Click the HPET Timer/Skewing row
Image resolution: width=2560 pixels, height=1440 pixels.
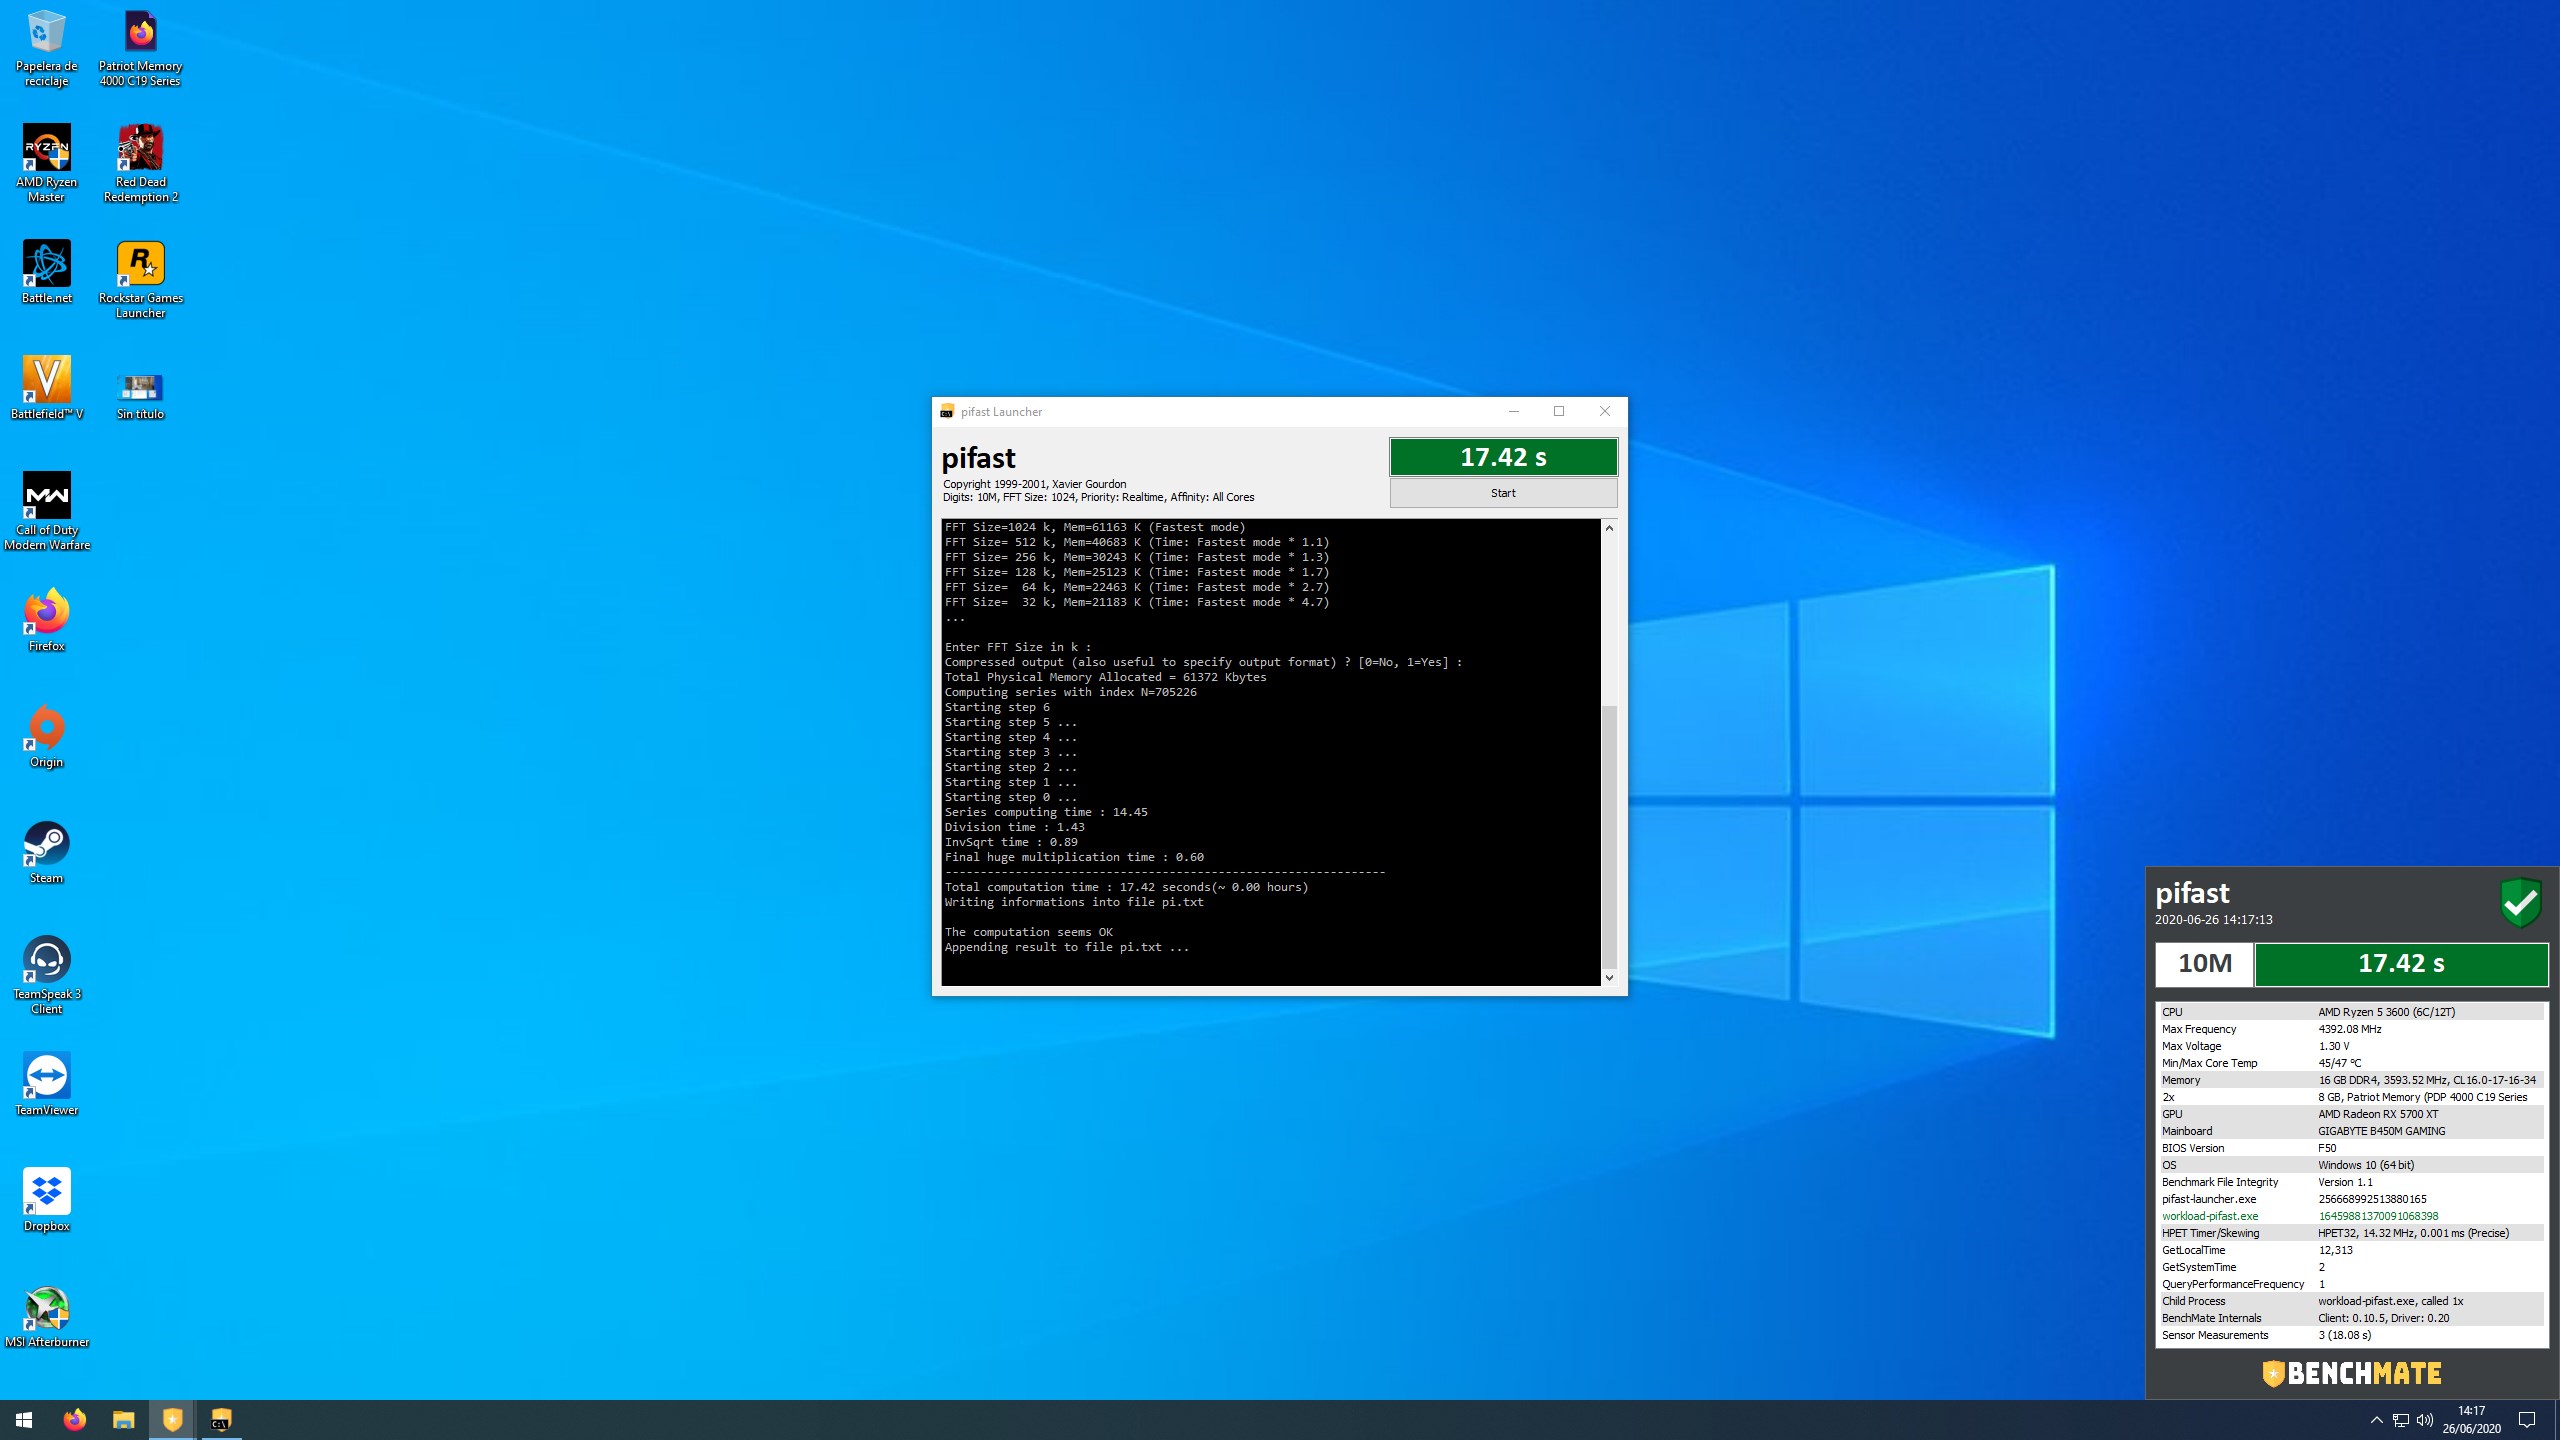[2350, 1233]
